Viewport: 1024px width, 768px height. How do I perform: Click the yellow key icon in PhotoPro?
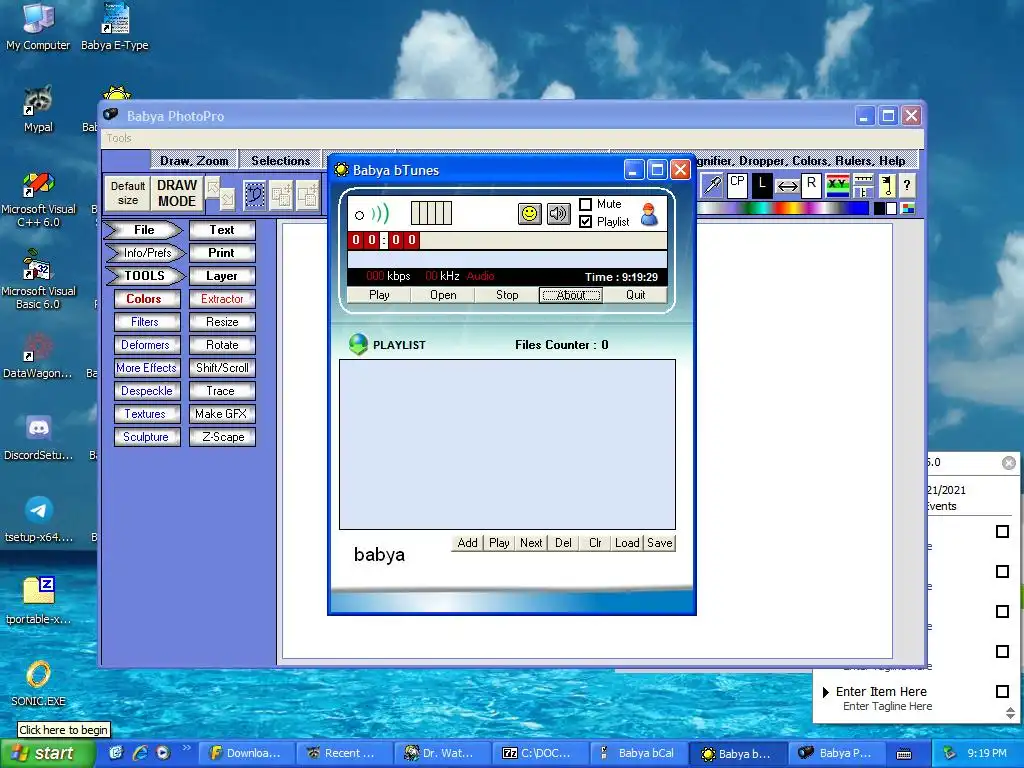(x=887, y=186)
